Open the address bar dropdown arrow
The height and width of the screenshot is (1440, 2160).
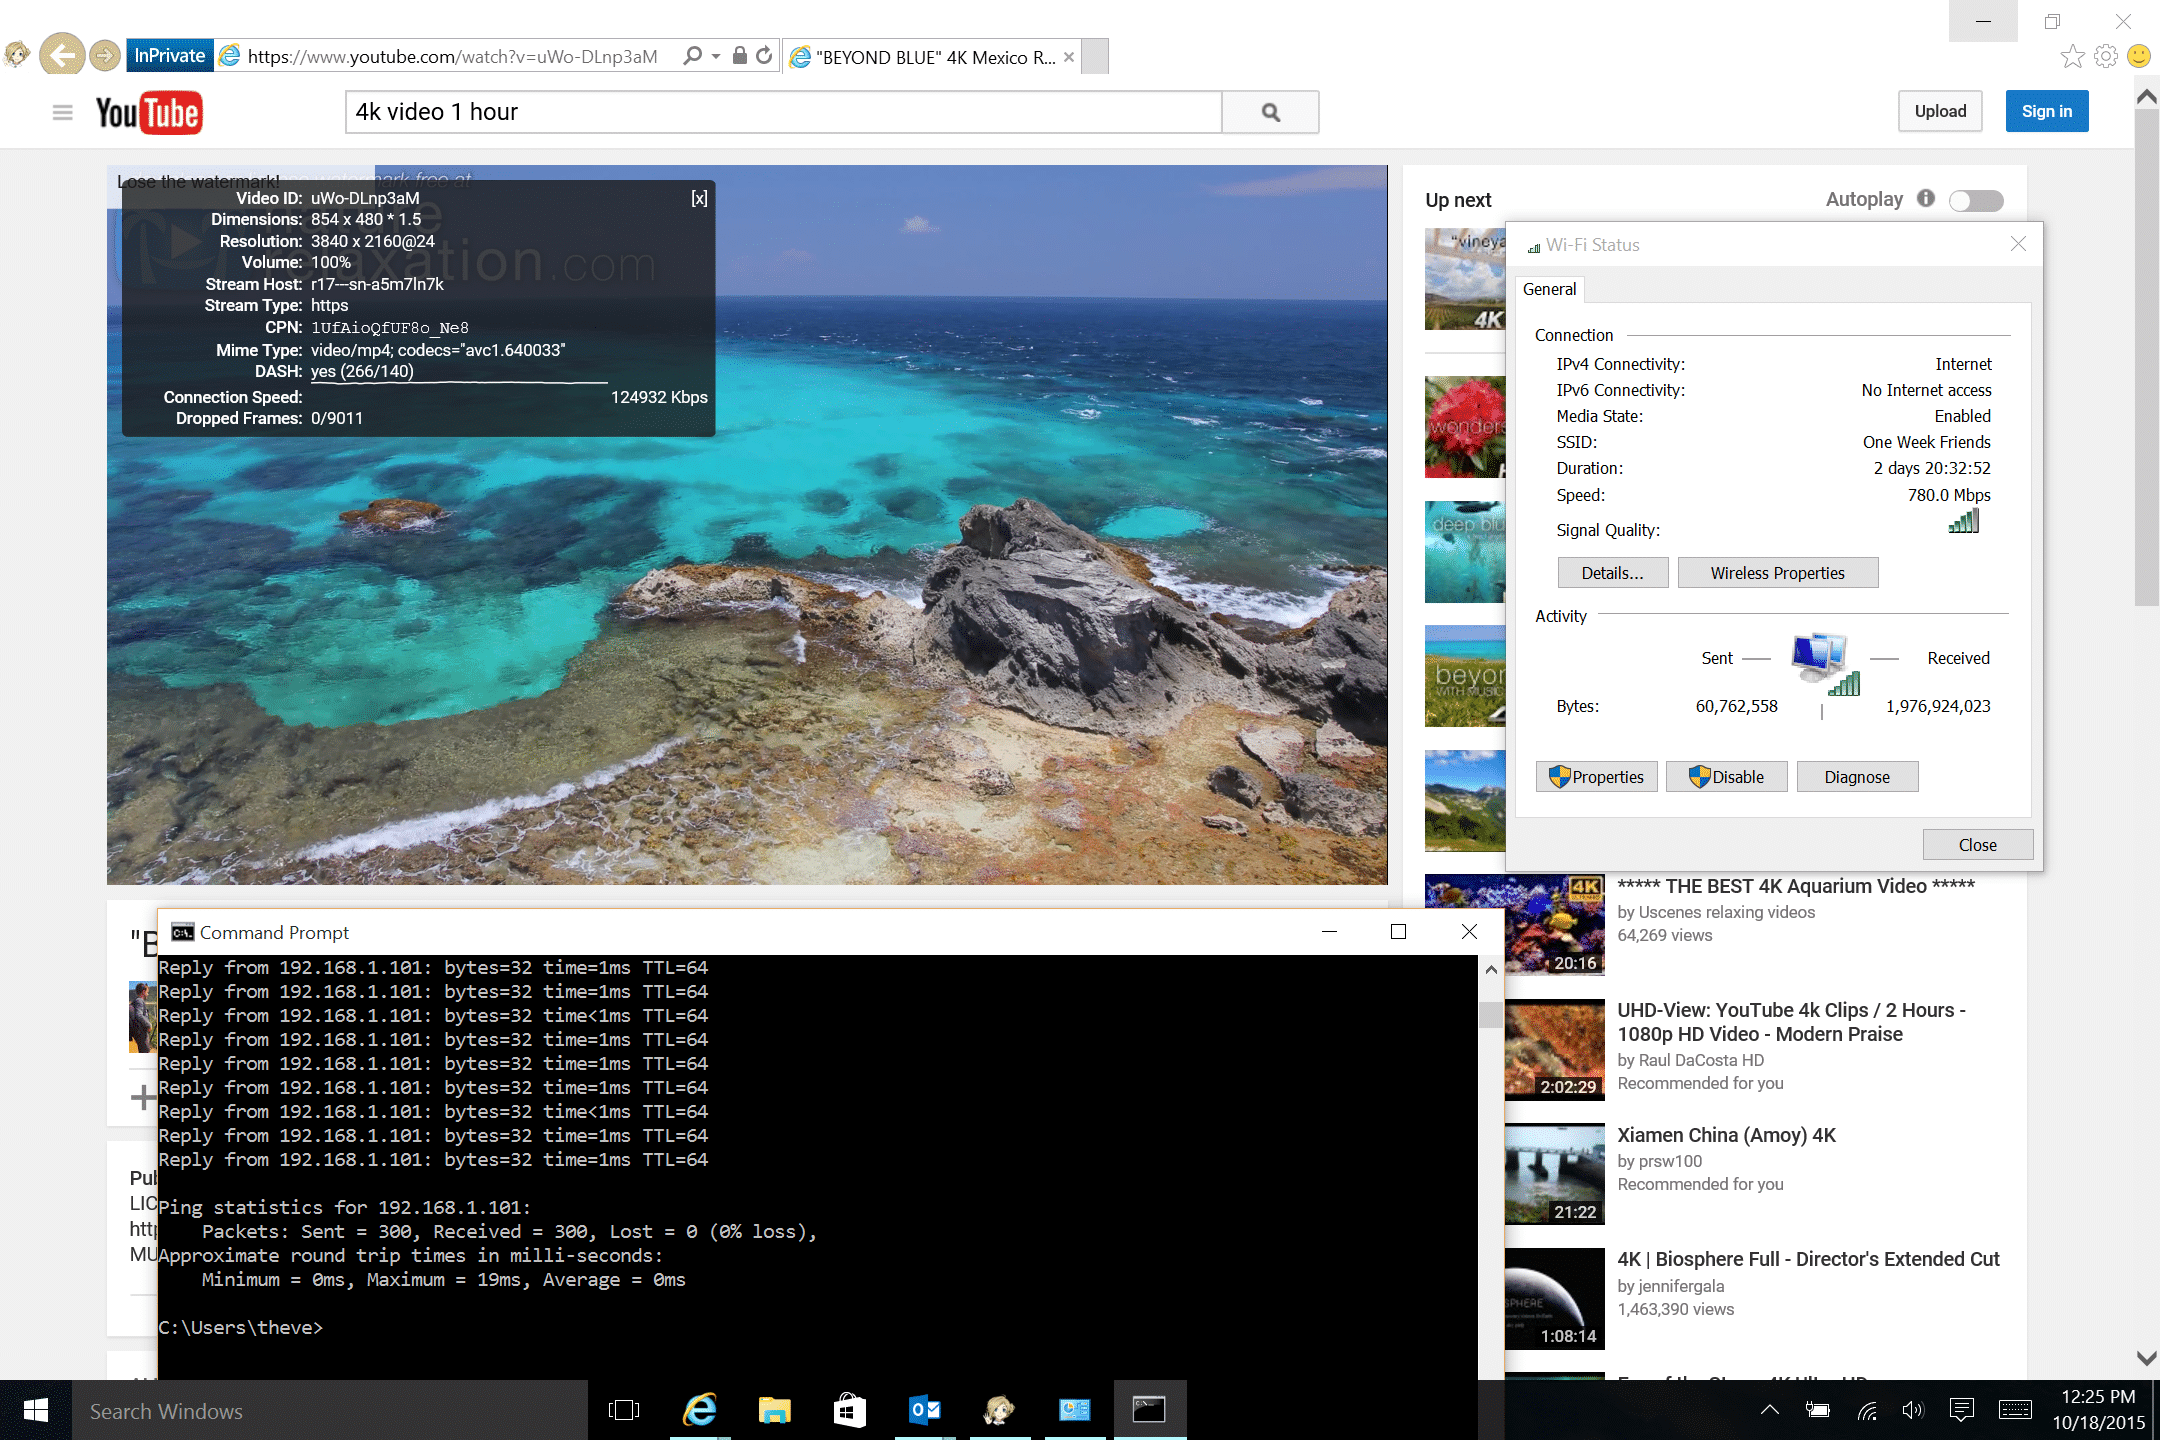coord(716,57)
